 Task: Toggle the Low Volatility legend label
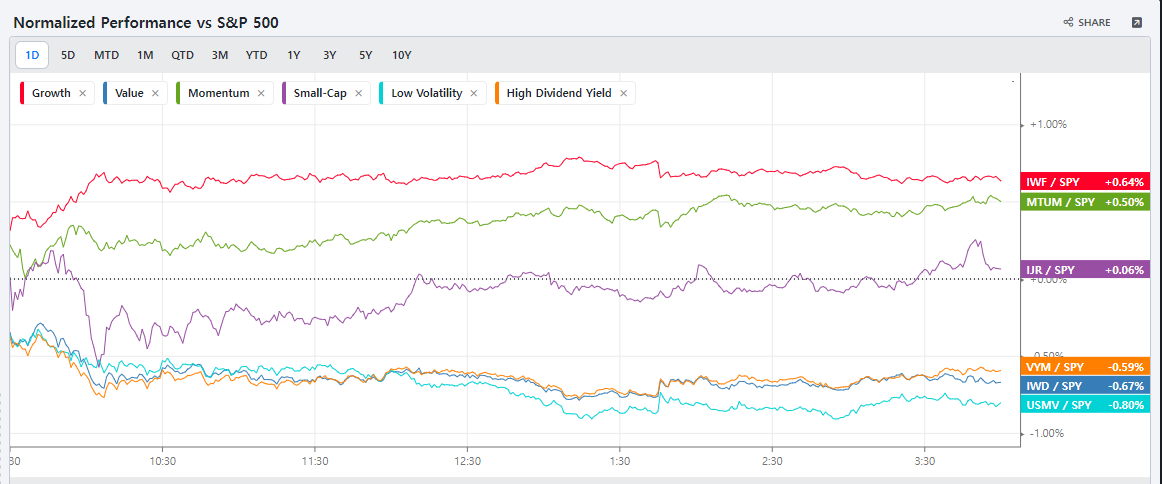pyautogui.click(x=426, y=93)
